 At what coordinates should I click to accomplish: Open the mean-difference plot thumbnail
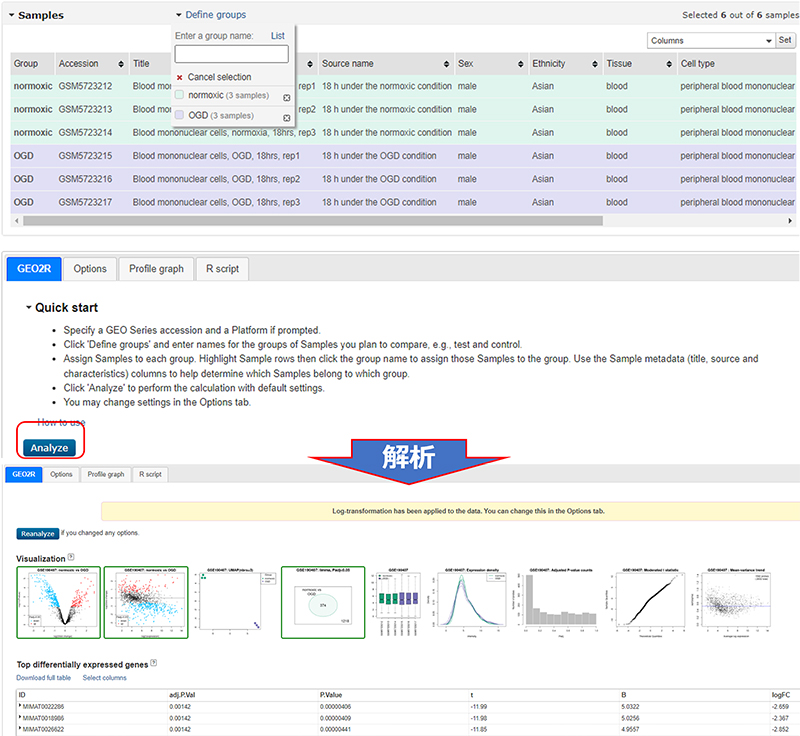[146, 602]
